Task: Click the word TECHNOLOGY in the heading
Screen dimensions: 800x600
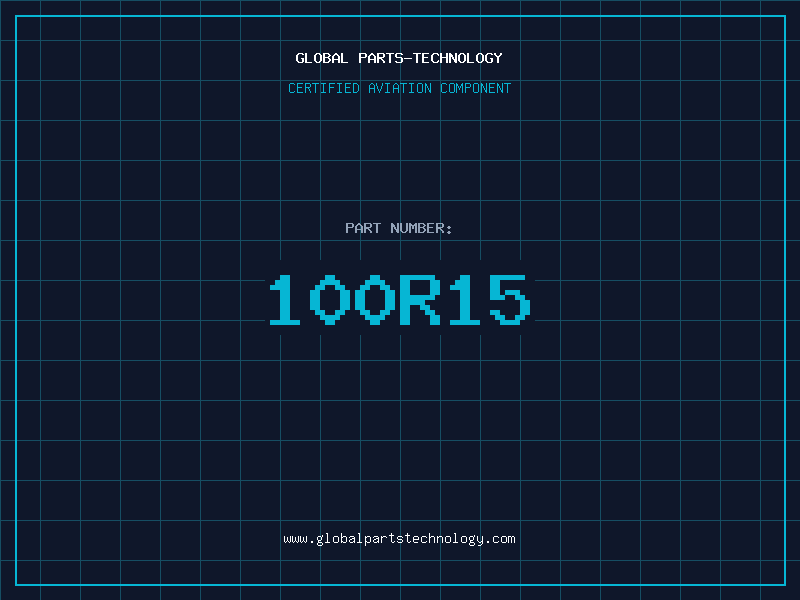Action: pos(457,58)
